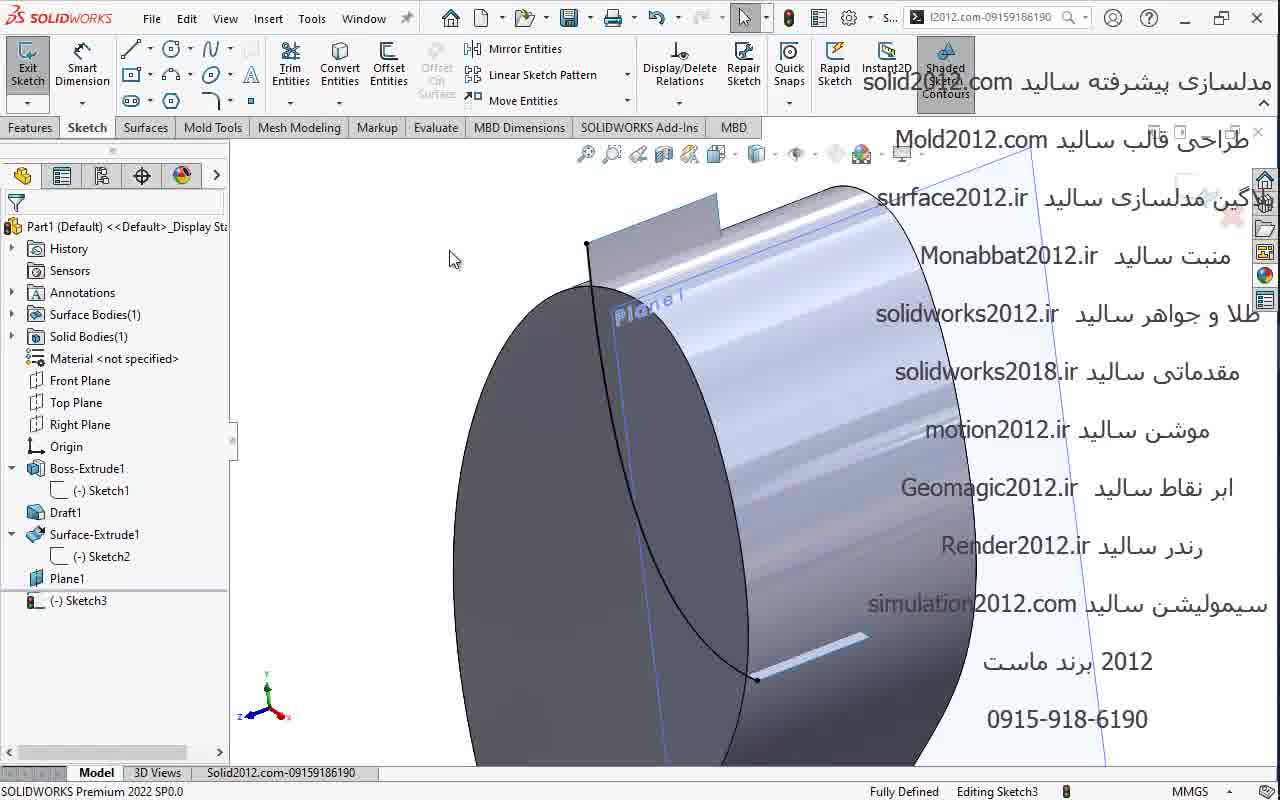
Task: Expand the Surface Bodies(1) node
Action: 12,315
